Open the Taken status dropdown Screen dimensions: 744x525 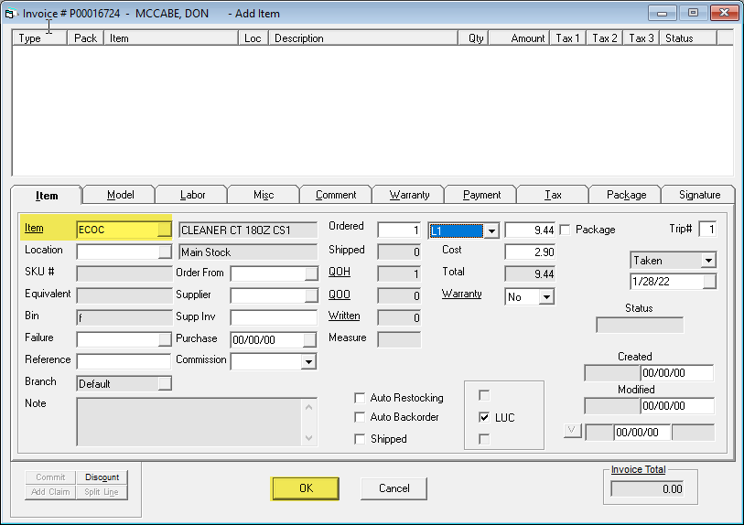[708, 260]
